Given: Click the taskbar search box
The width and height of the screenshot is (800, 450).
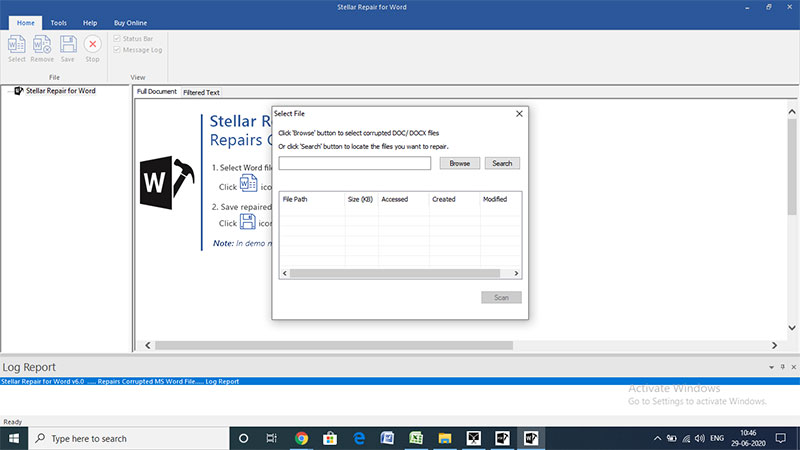Looking at the screenshot, I should [x=129, y=438].
